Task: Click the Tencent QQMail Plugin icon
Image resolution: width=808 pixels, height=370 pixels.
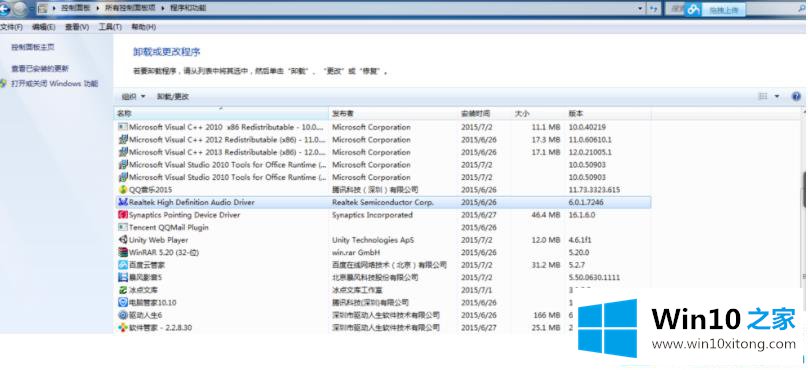Action: pyautogui.click(x=123, y=227)
